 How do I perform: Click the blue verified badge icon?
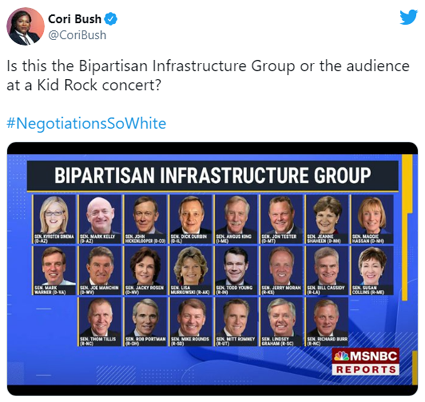pos(111,19)
